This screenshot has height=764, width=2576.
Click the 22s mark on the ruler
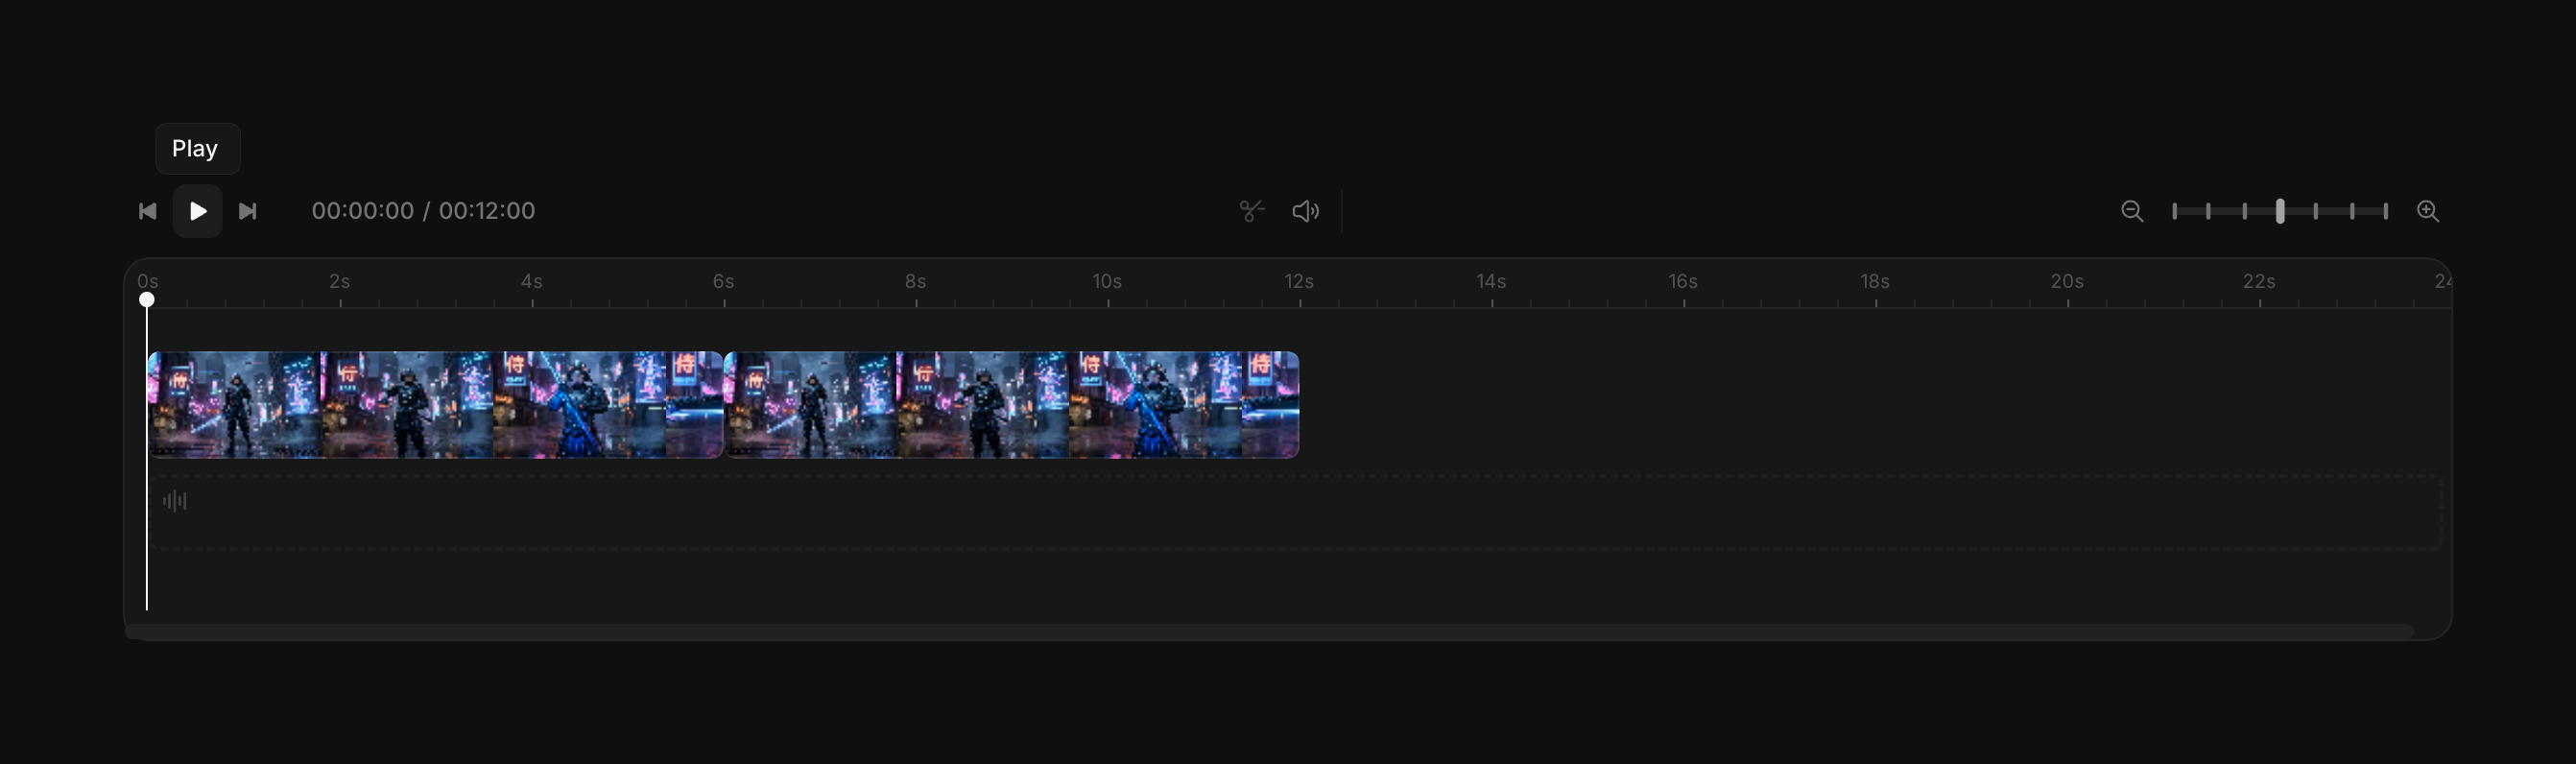click(x=2259, y=282)
